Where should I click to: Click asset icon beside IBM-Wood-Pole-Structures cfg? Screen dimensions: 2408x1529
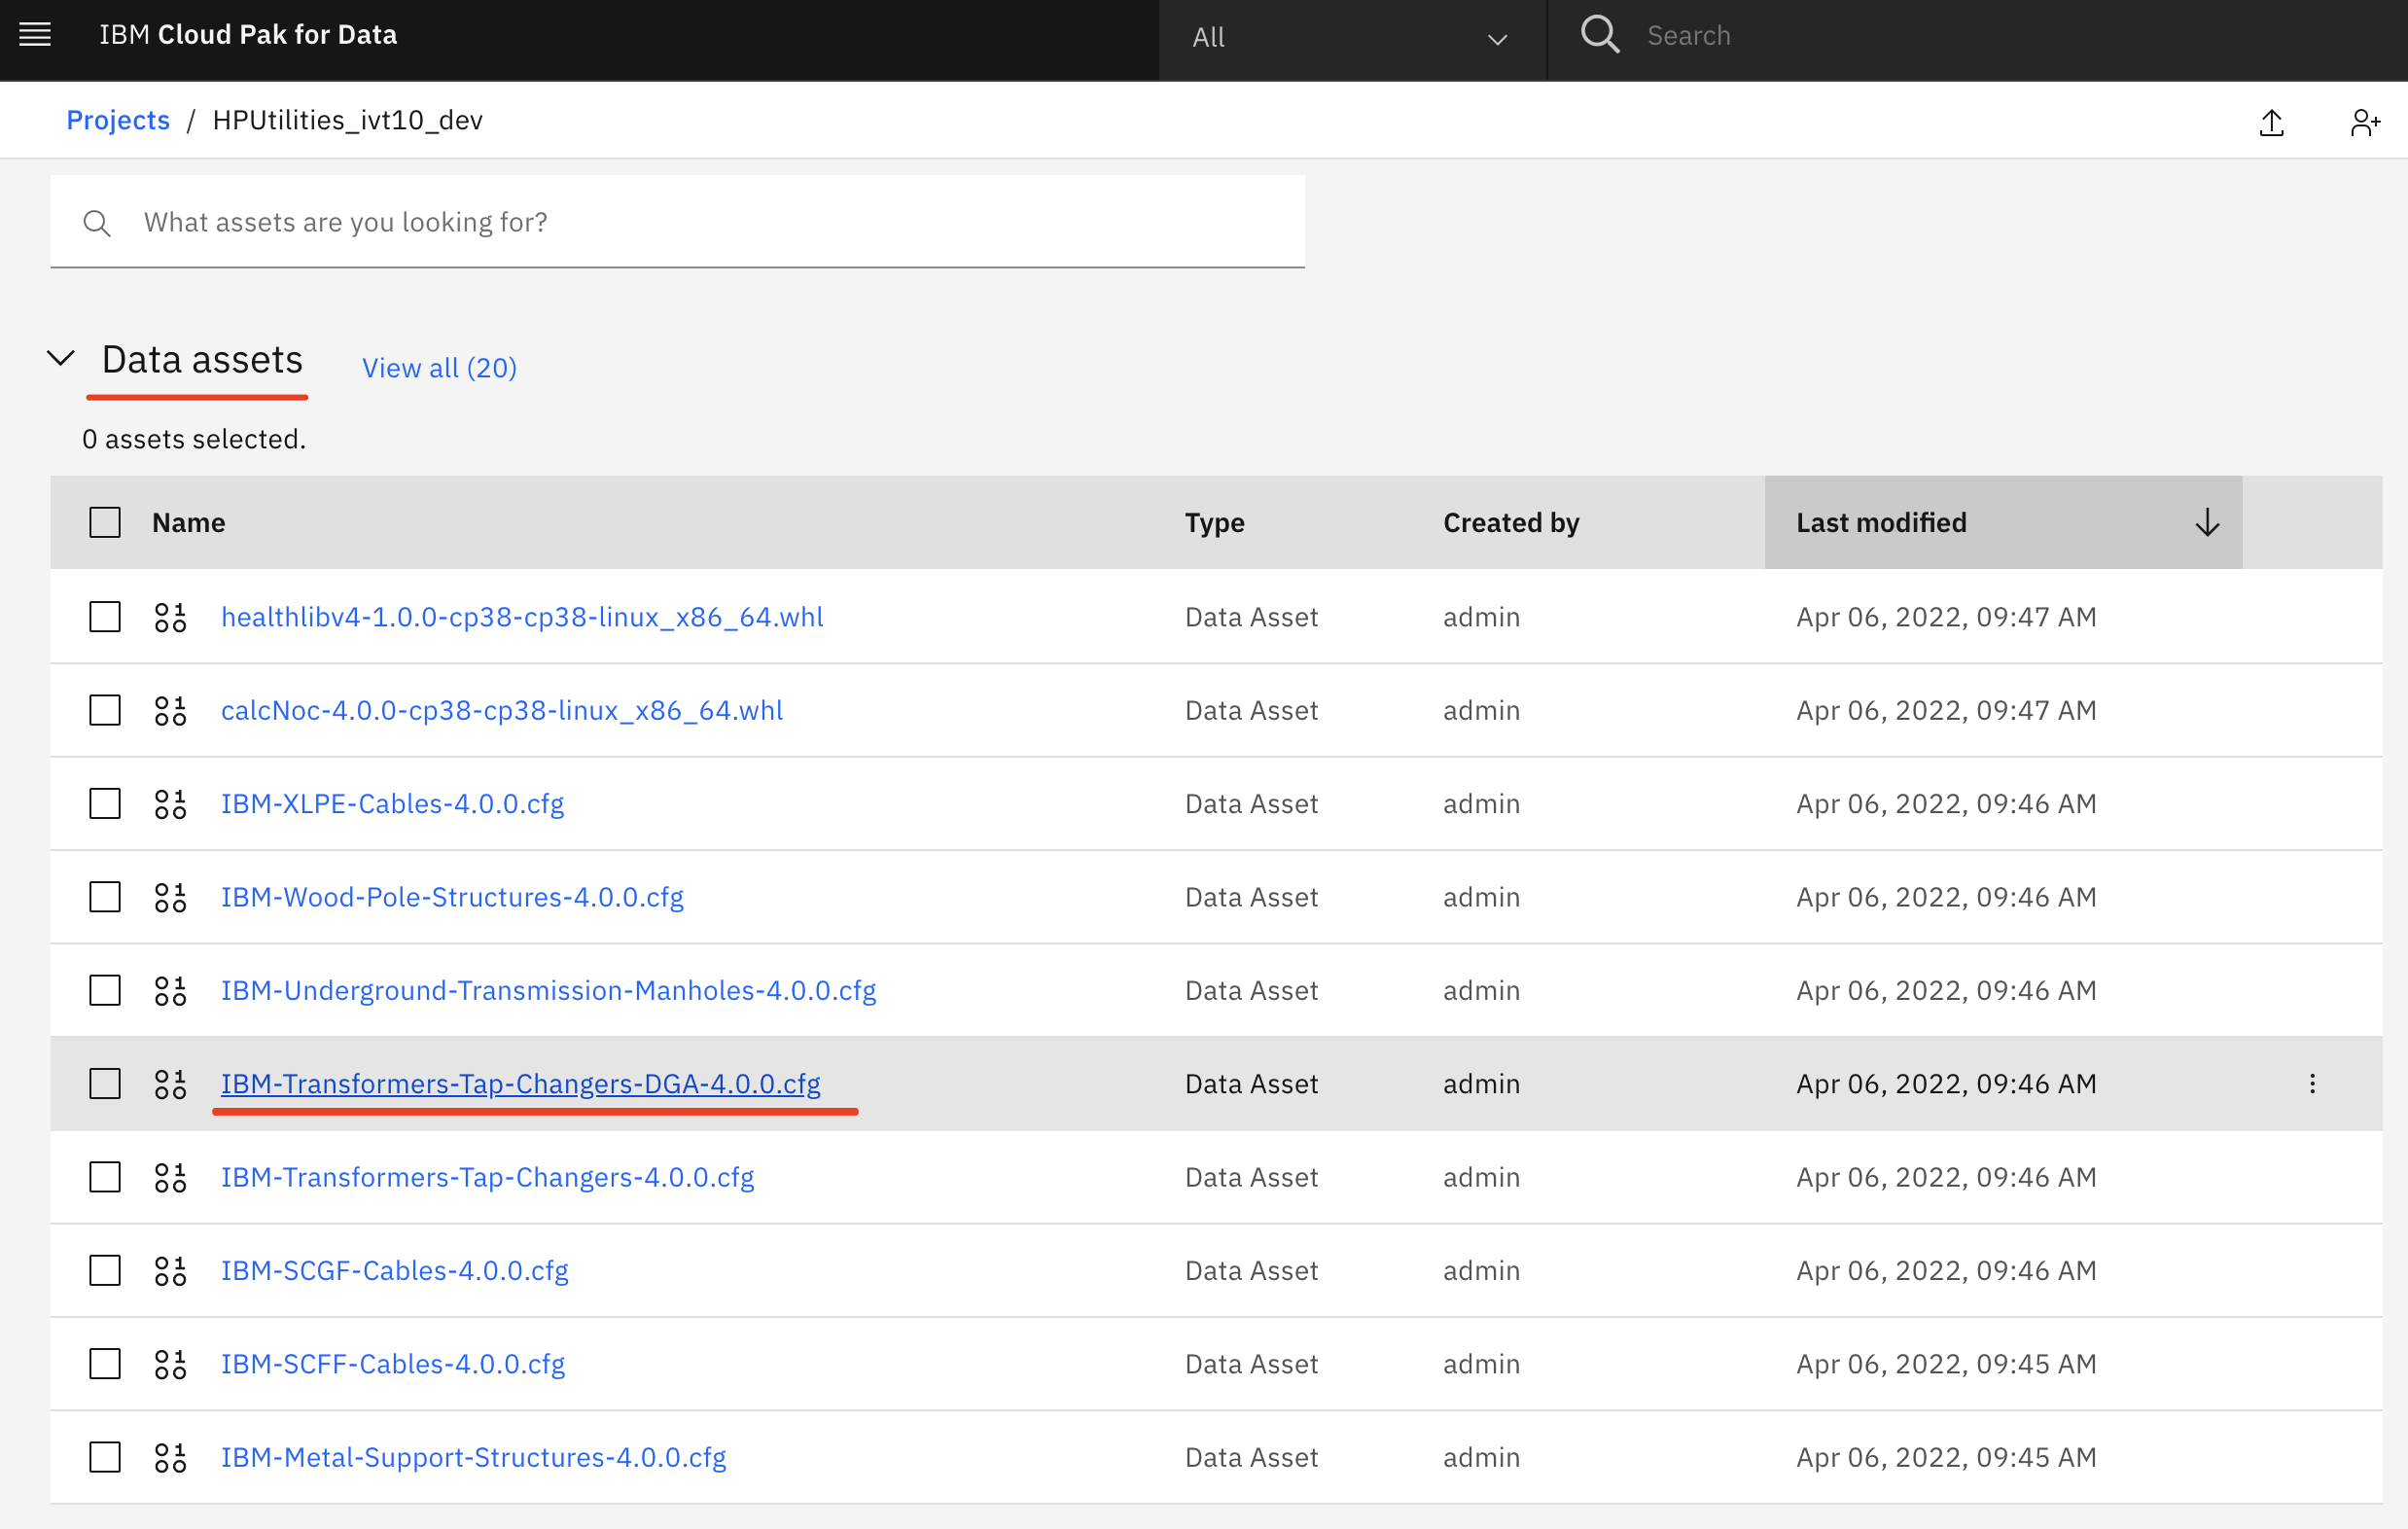point(170,897)
